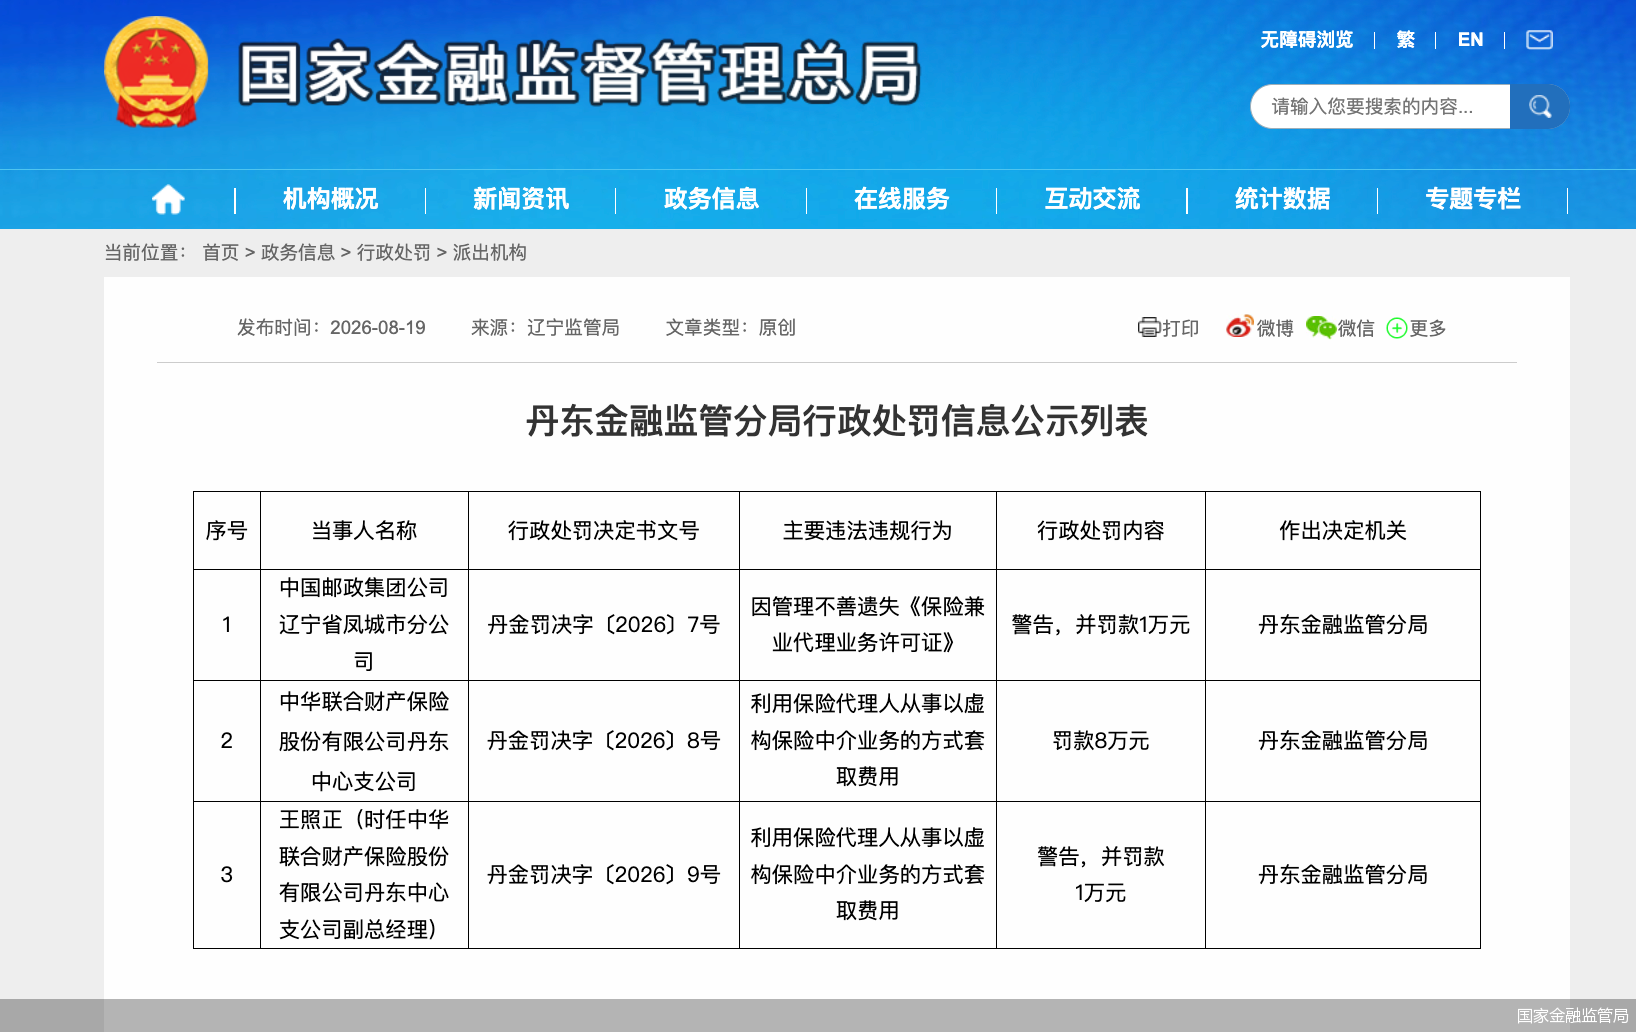Click the article title 丹东金融监管分局行政处罚信息公示列表
Screen dimensions: 1636x1032
[x=837, y=421]
